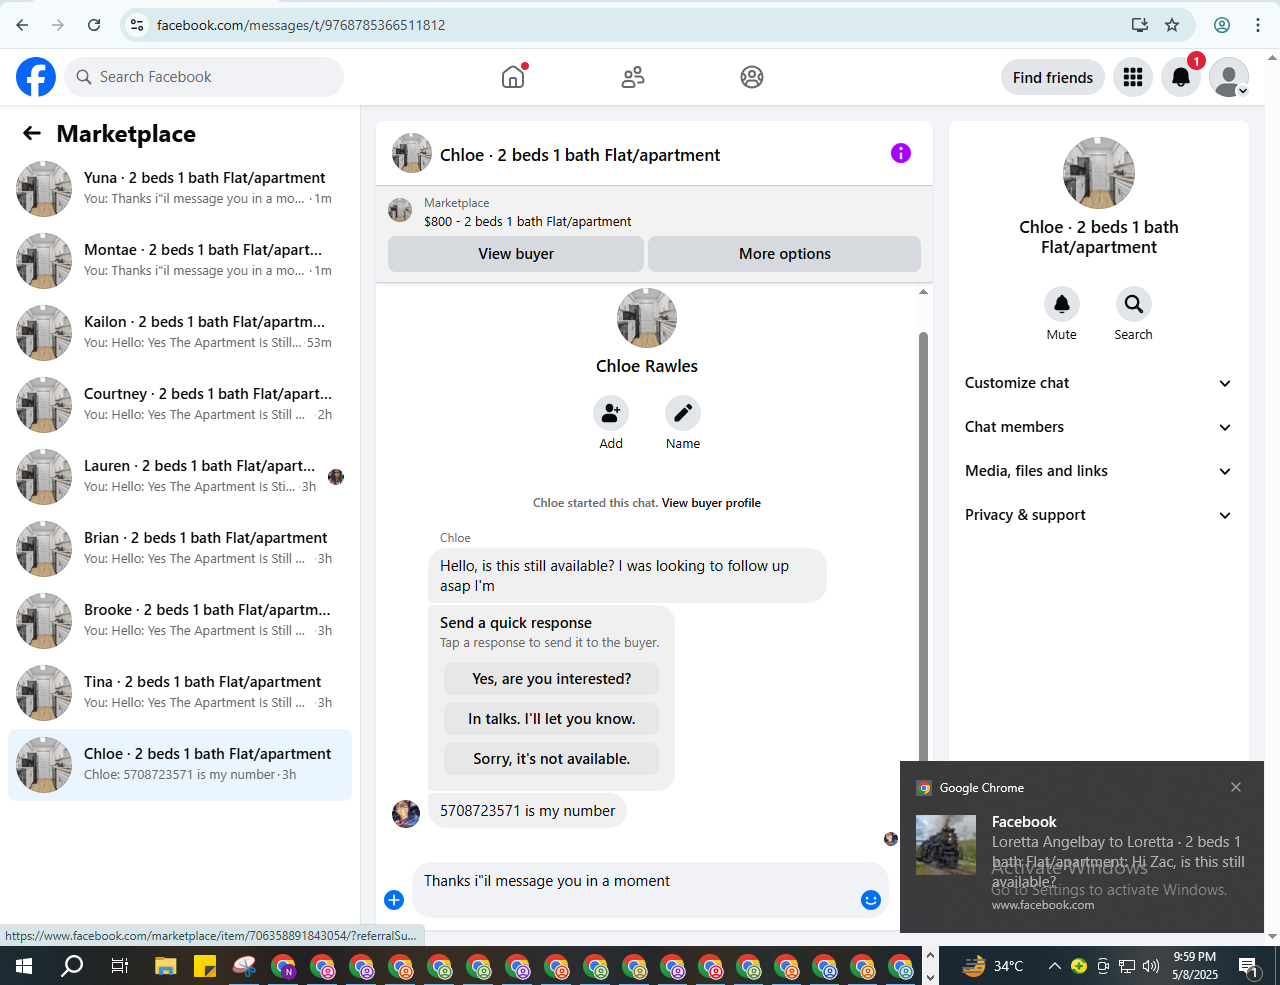Screen dimensions: 1280x985
Task: Open Sticky Notes from taskbar
Action: 205,966
